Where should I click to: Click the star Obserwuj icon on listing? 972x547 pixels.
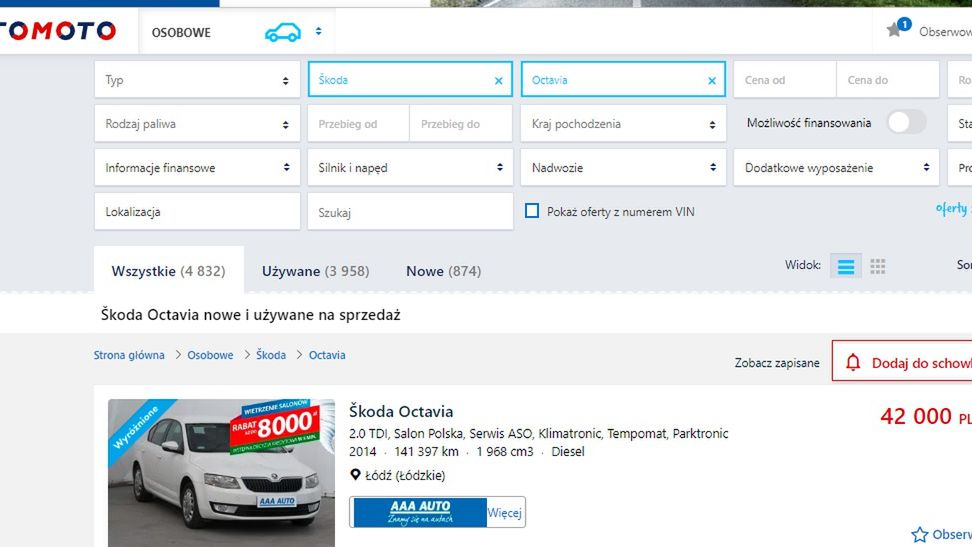pos(920,535)
